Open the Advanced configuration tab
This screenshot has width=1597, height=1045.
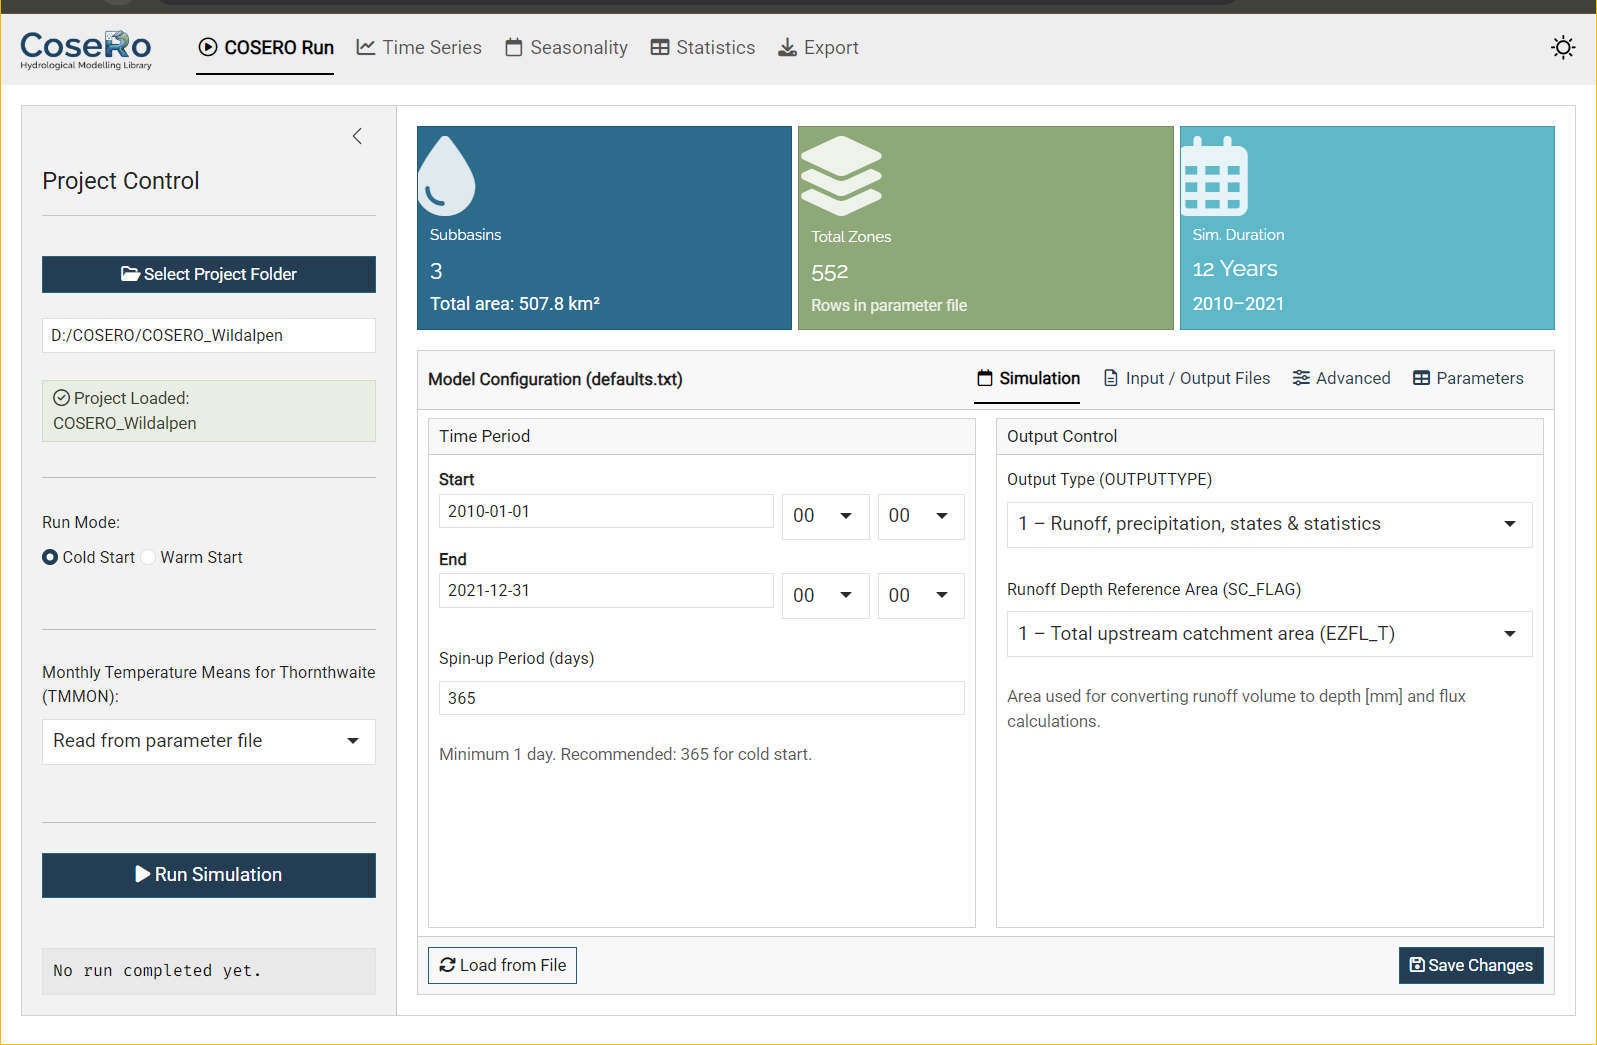(x=1341, y=378)
